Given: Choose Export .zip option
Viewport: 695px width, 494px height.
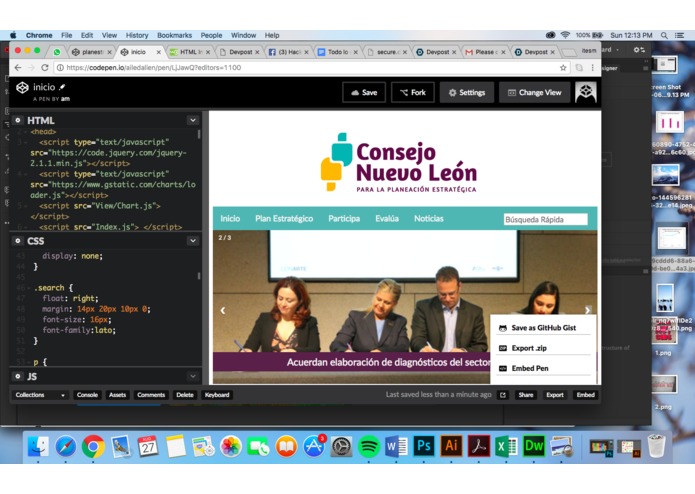Looking at the screenshot, I should coord(543,348).
